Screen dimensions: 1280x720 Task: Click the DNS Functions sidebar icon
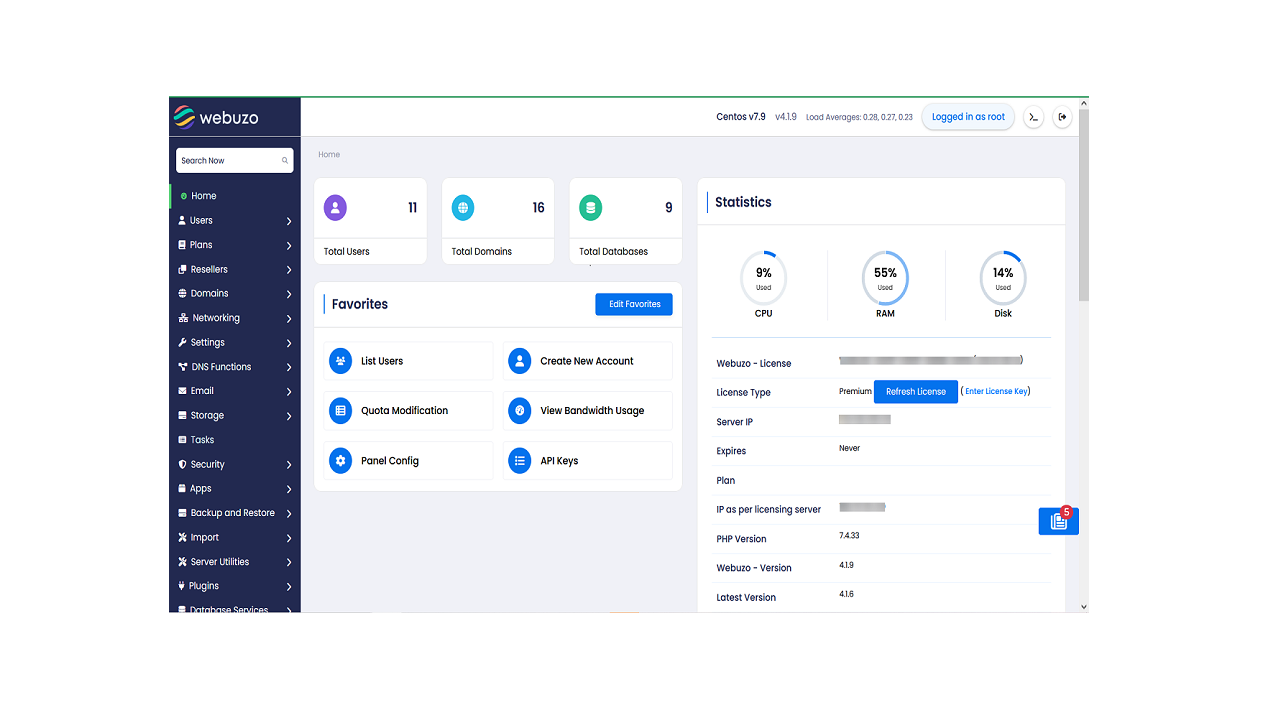coord(183,367)
